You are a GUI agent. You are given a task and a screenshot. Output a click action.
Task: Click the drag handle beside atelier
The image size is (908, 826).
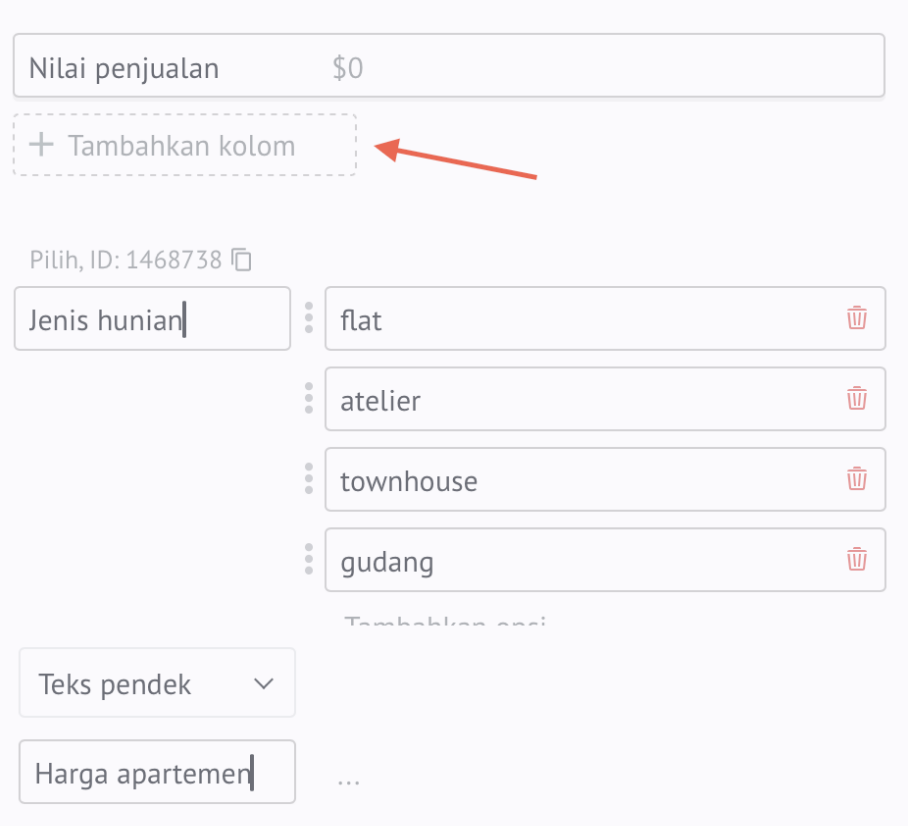[x=309, y=399]
